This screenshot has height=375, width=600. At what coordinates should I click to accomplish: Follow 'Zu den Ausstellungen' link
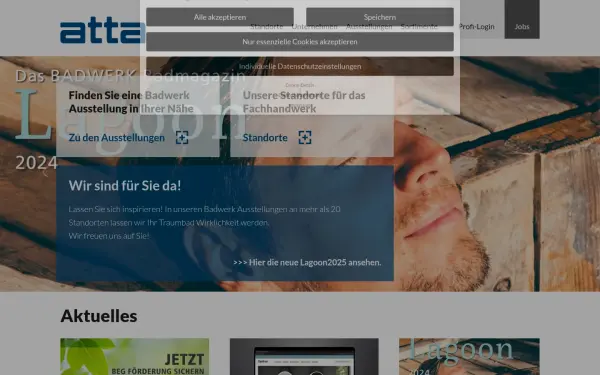pos(117,137)
